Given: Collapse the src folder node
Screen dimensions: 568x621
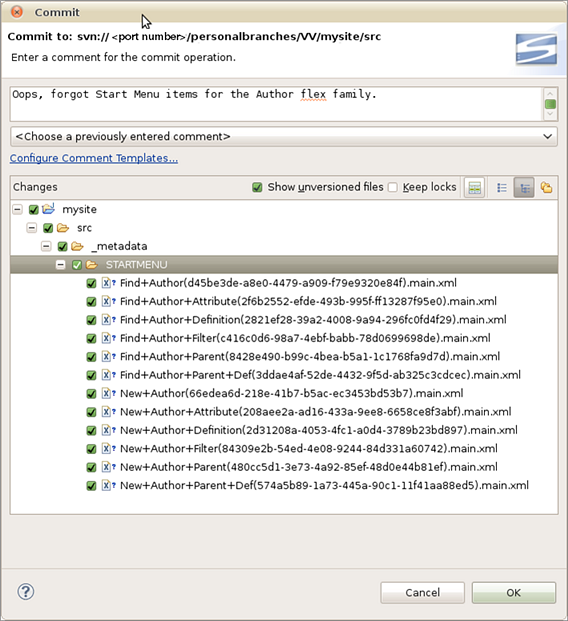Looking at the screenshot, I should click(x=32, y=228).
